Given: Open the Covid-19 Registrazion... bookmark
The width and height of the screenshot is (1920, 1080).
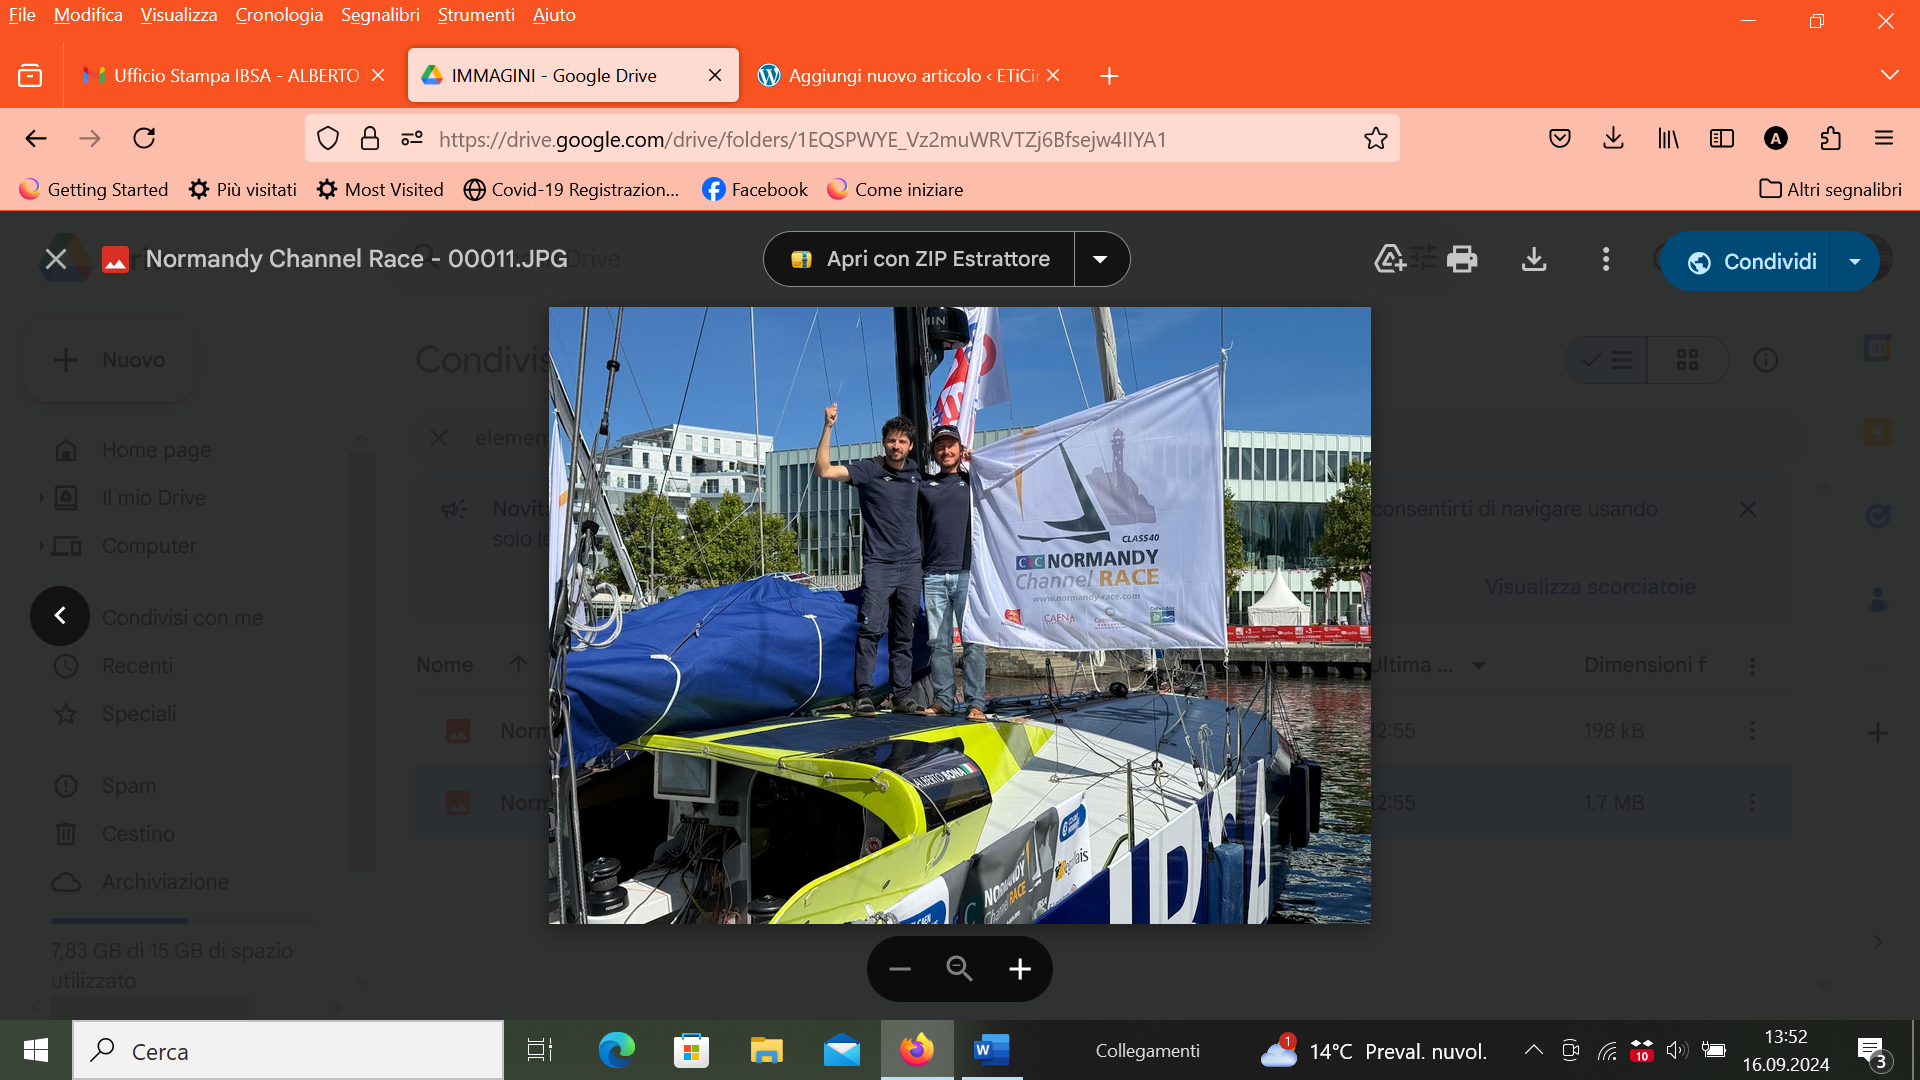Looking at the screenshot, I should (x=571, y=189).
